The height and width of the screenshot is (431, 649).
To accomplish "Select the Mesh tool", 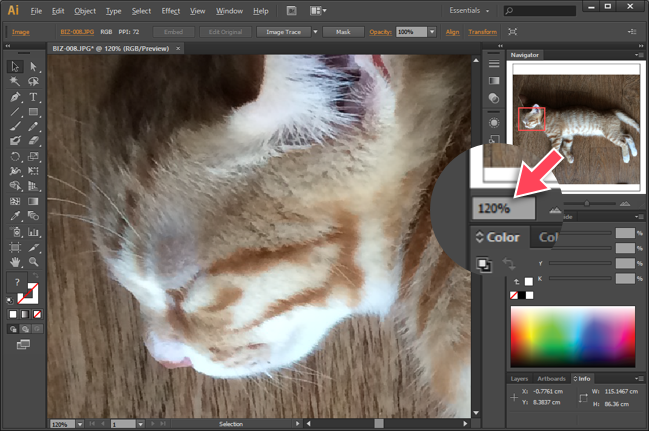I will click(x=15, y=201).
